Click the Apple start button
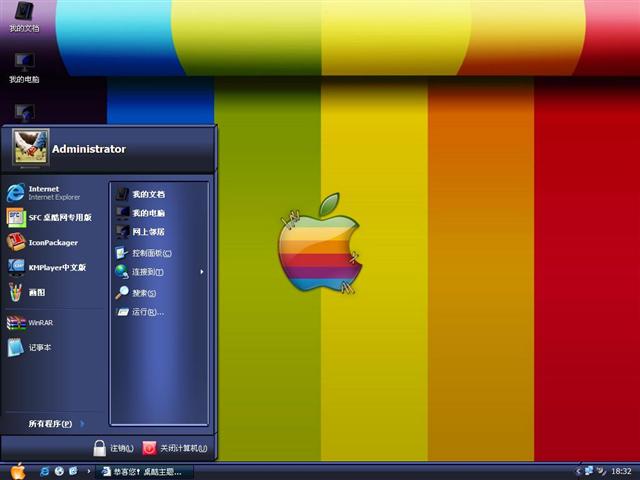Screen dimensions: 640x480 click(18, 471)
